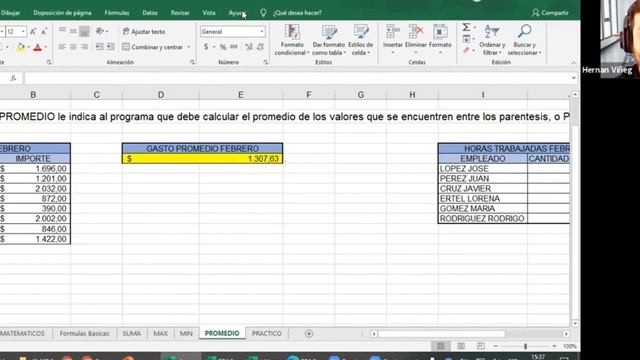The height and width of the screenshot is (360, 640).
Task: Switch to the PRACTICO sheet
Action: pyautogui.click(x=267, y=333)
